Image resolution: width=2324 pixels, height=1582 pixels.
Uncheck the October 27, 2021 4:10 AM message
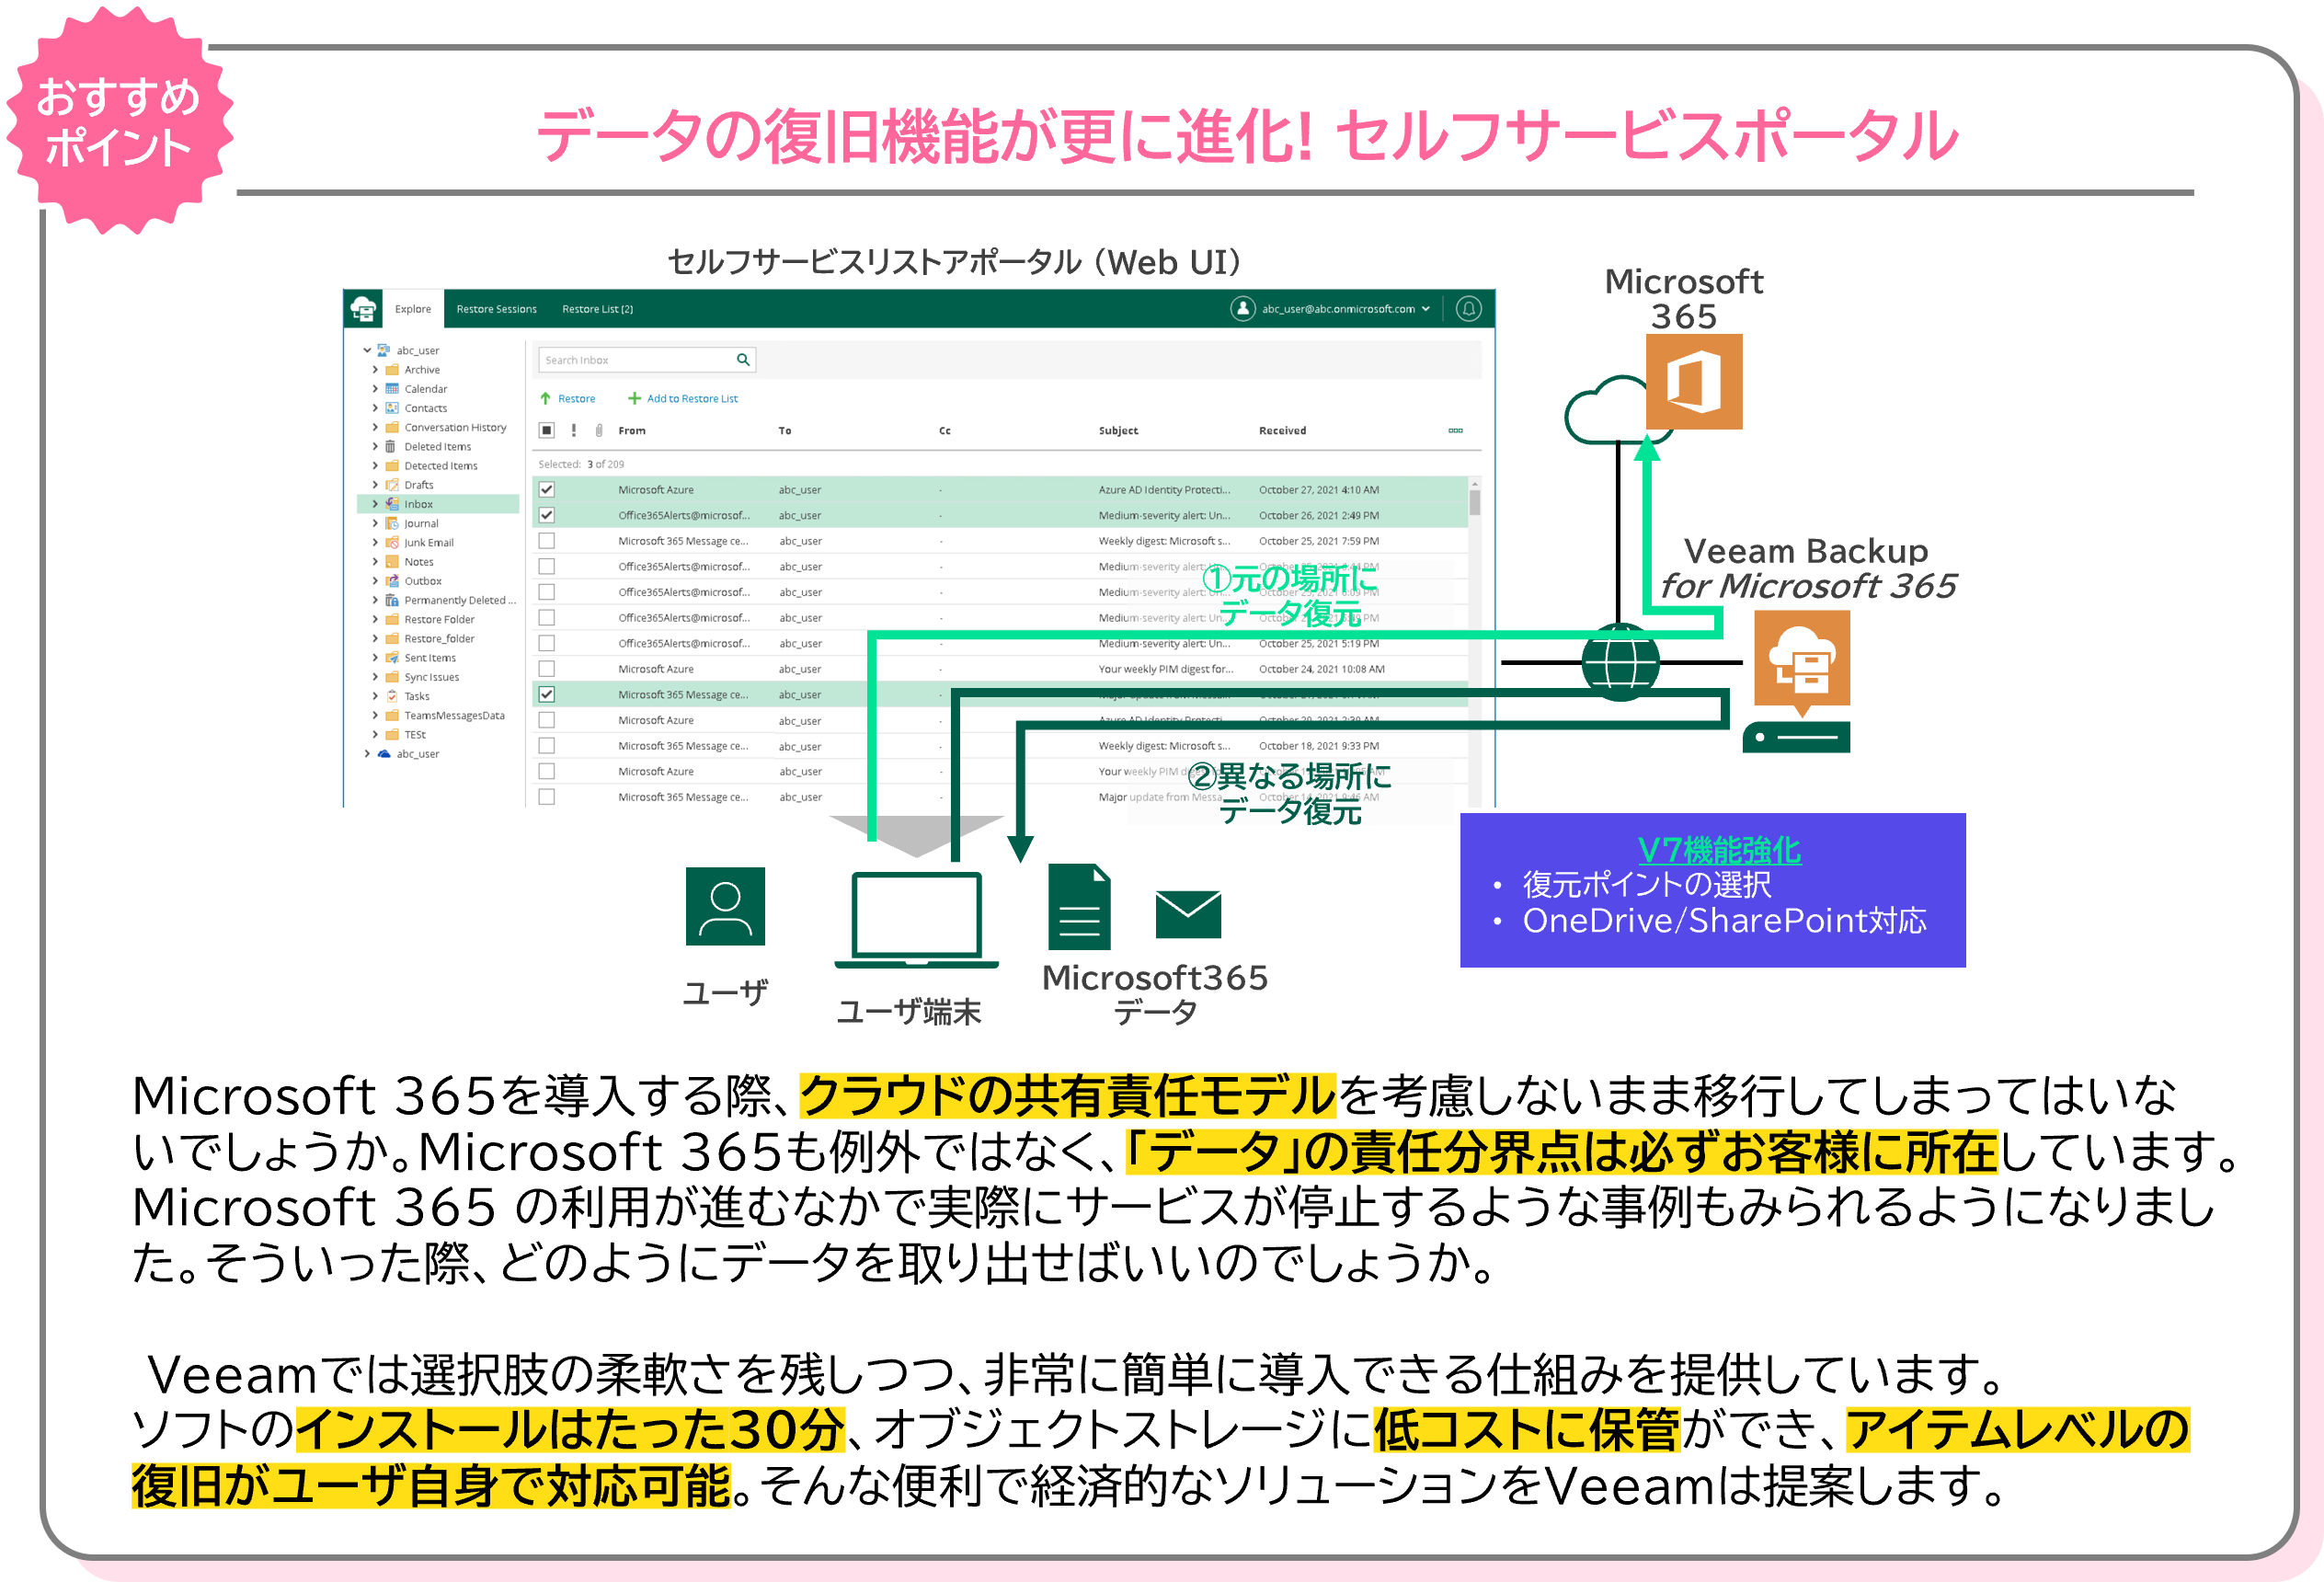[547, 490]
